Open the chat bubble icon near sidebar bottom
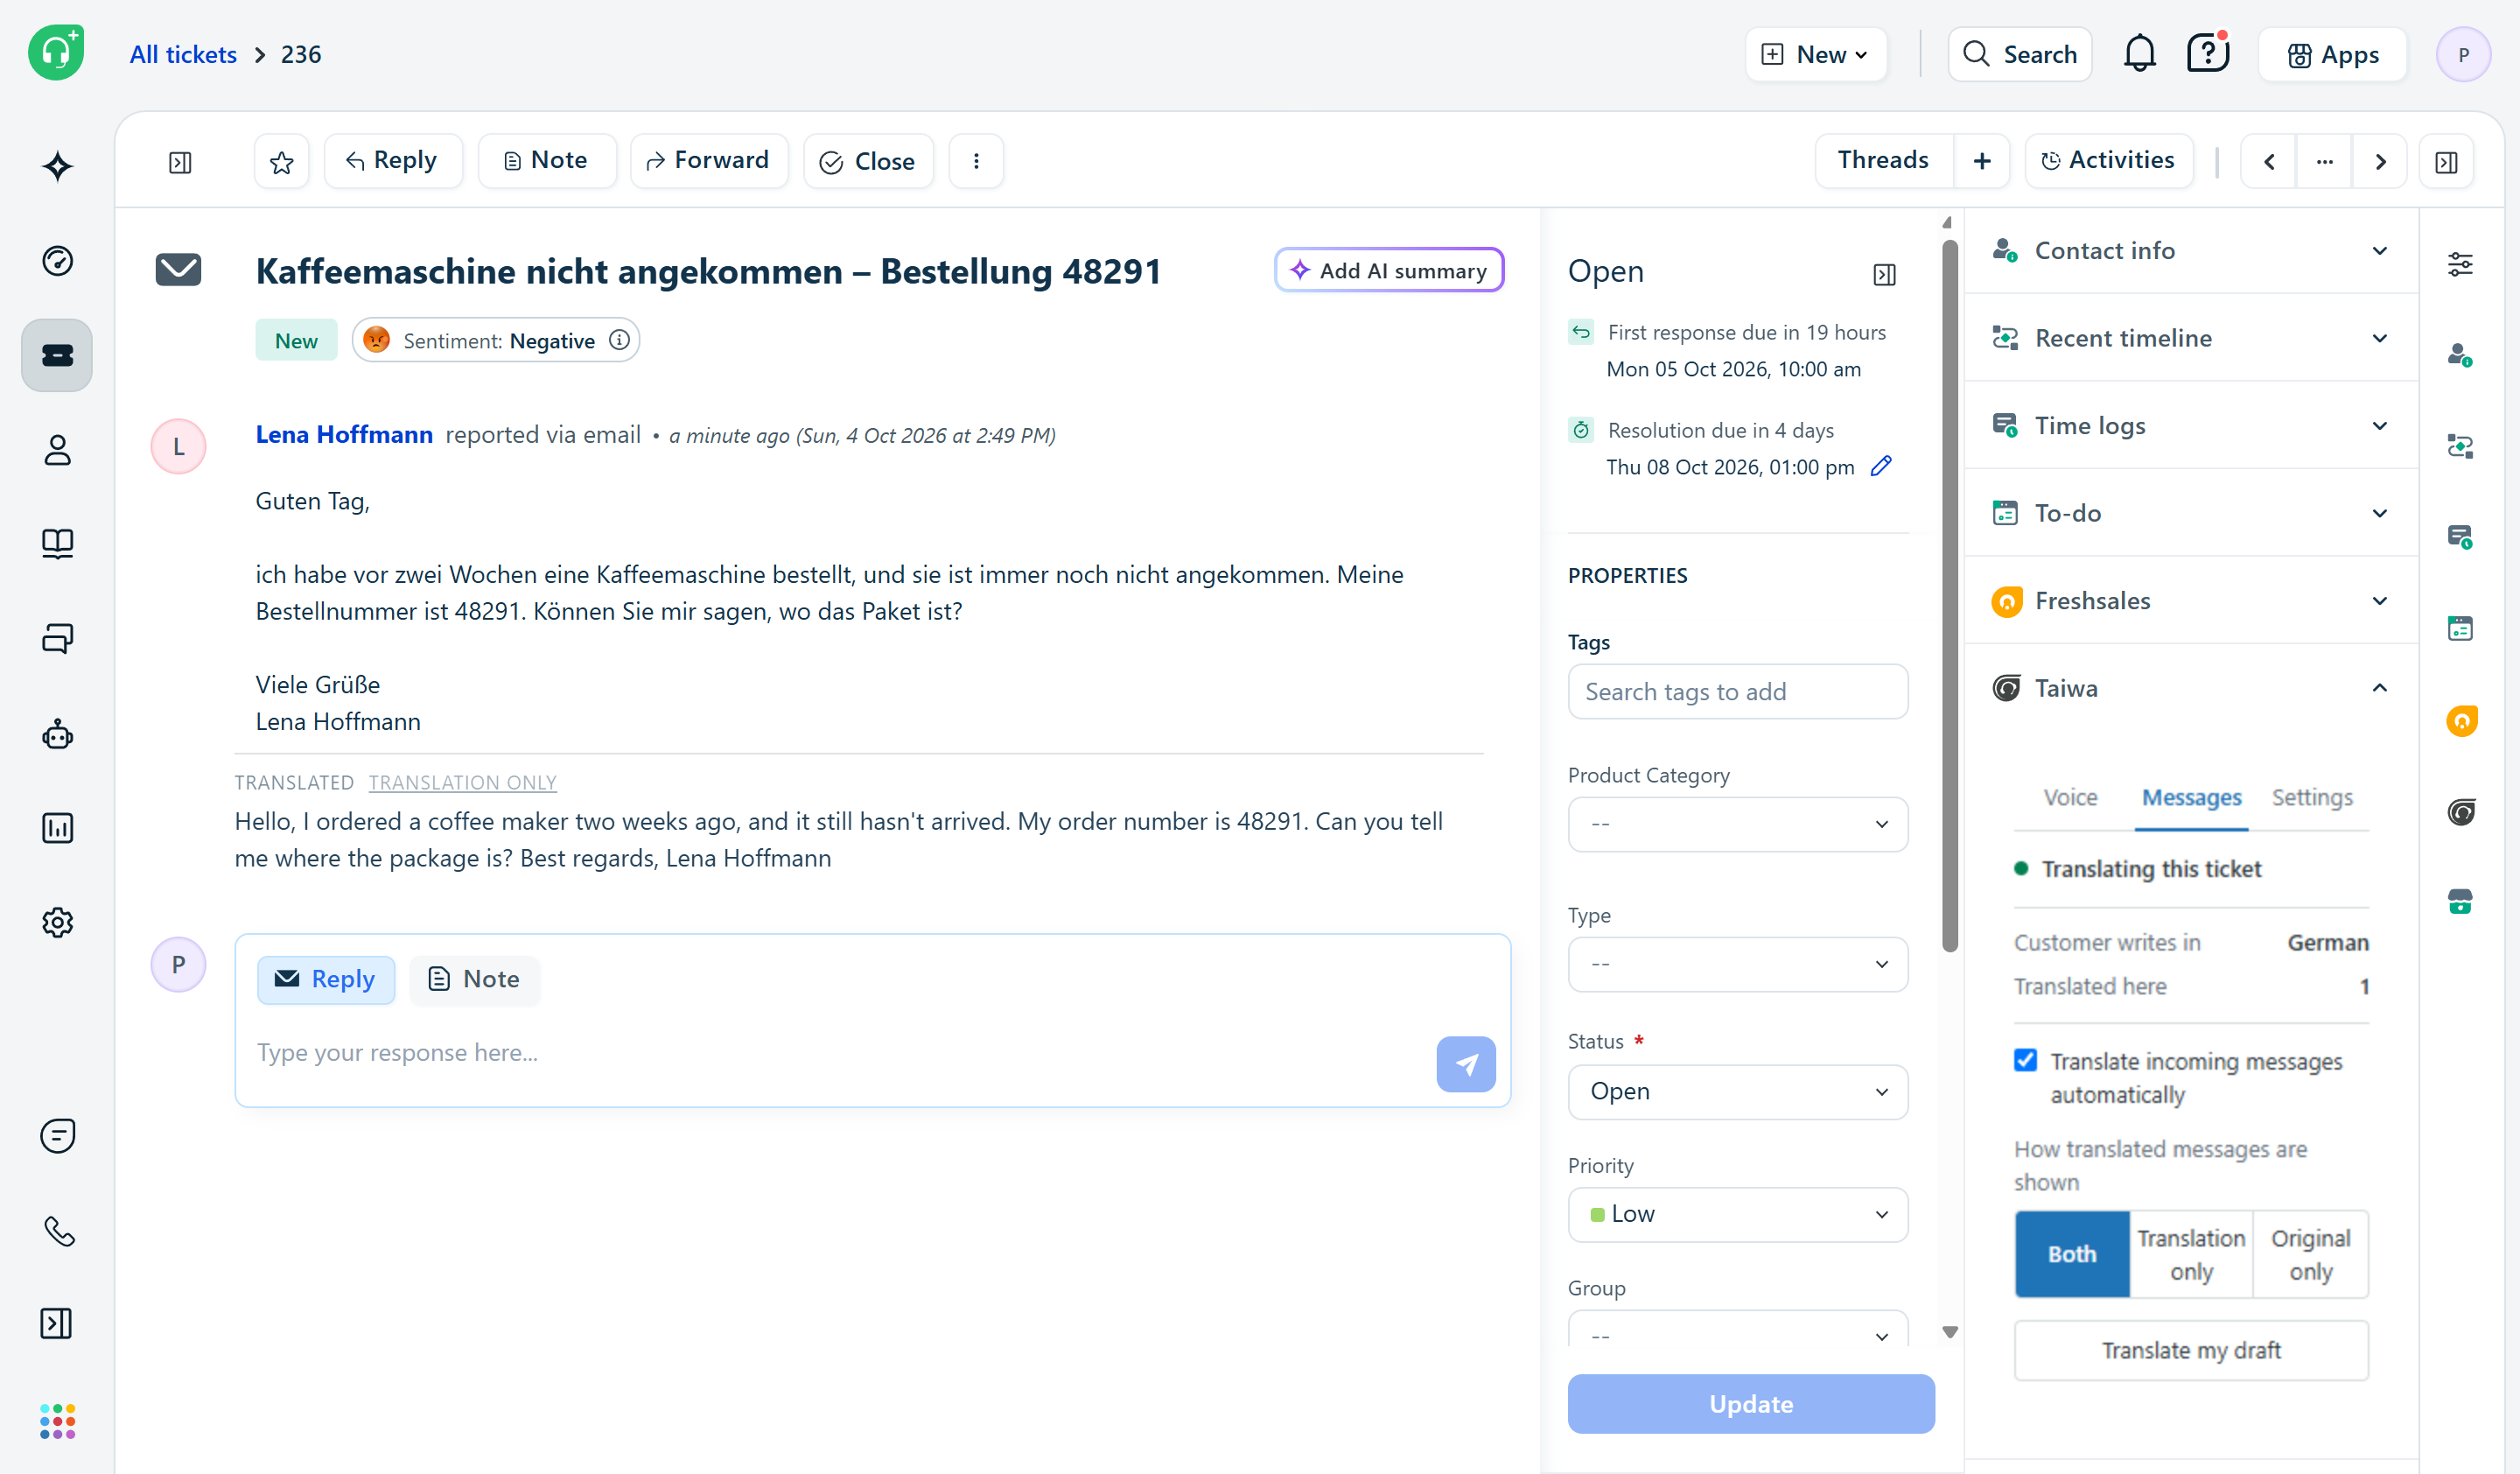Image resolution: width=2520 pixels, height=1474 pixels. point(57,1136)
